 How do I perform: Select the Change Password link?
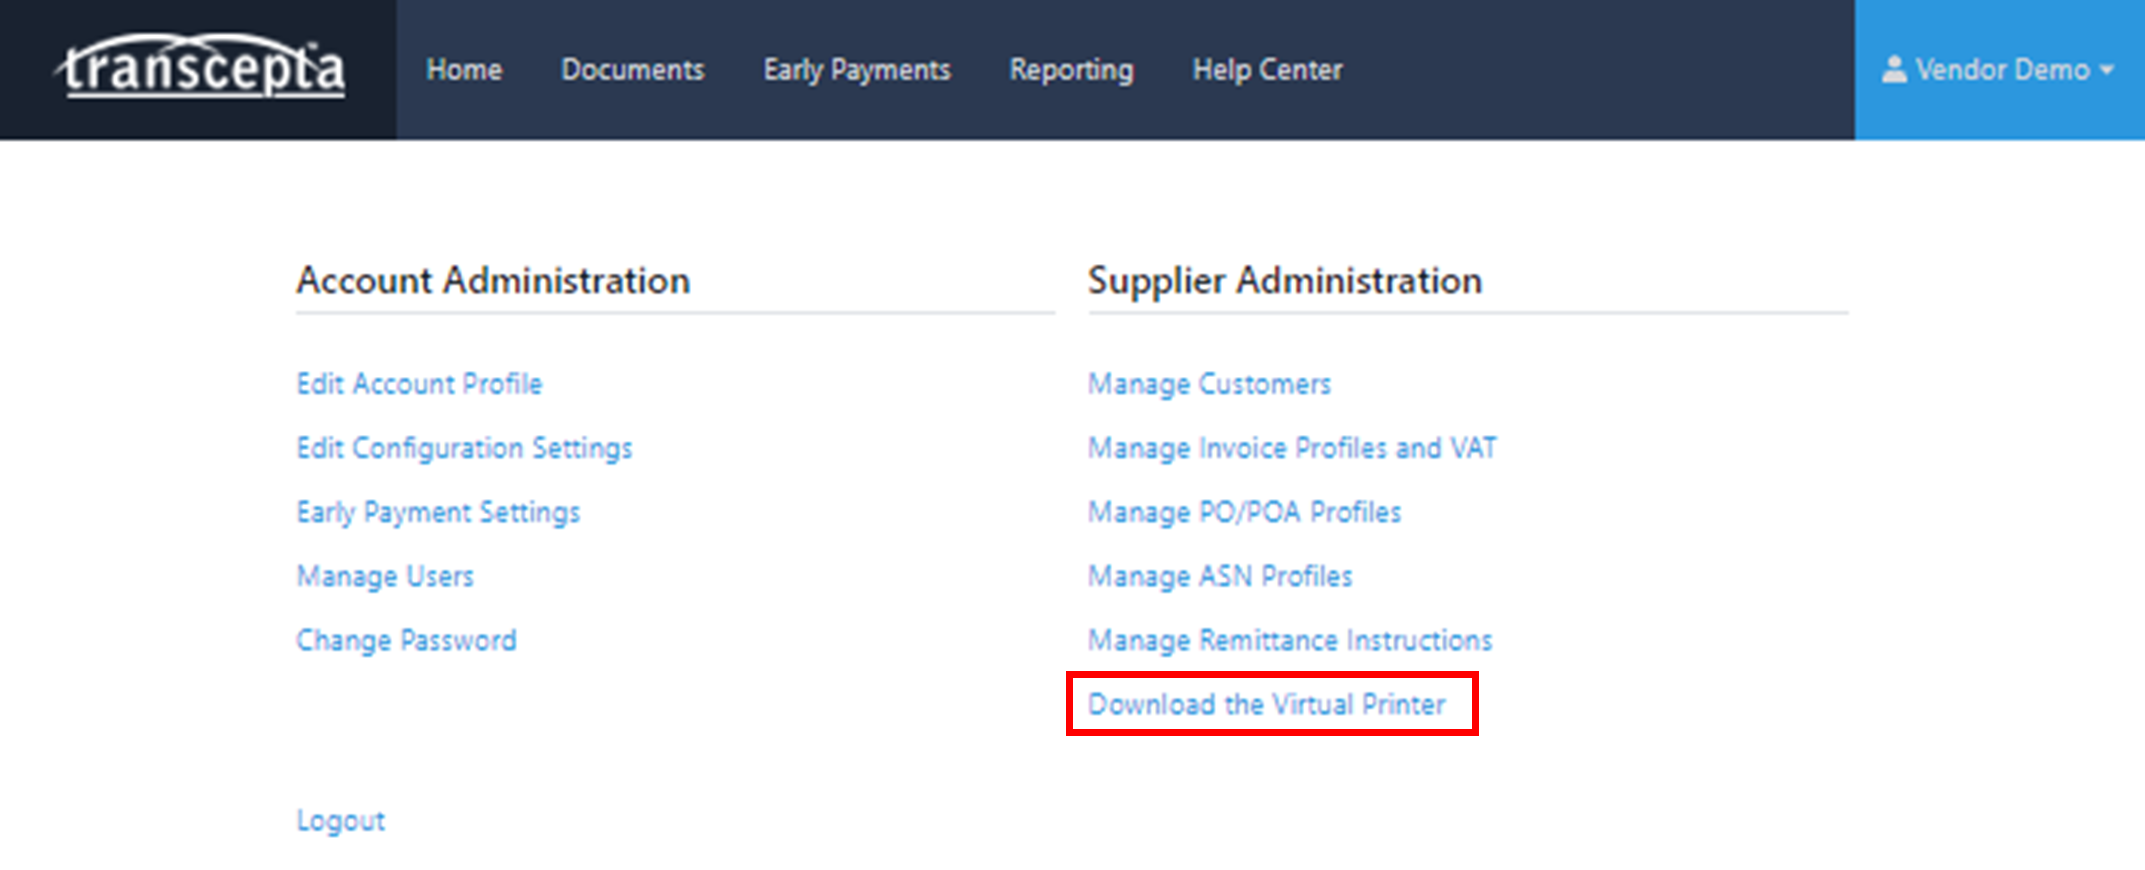point(406,640)
